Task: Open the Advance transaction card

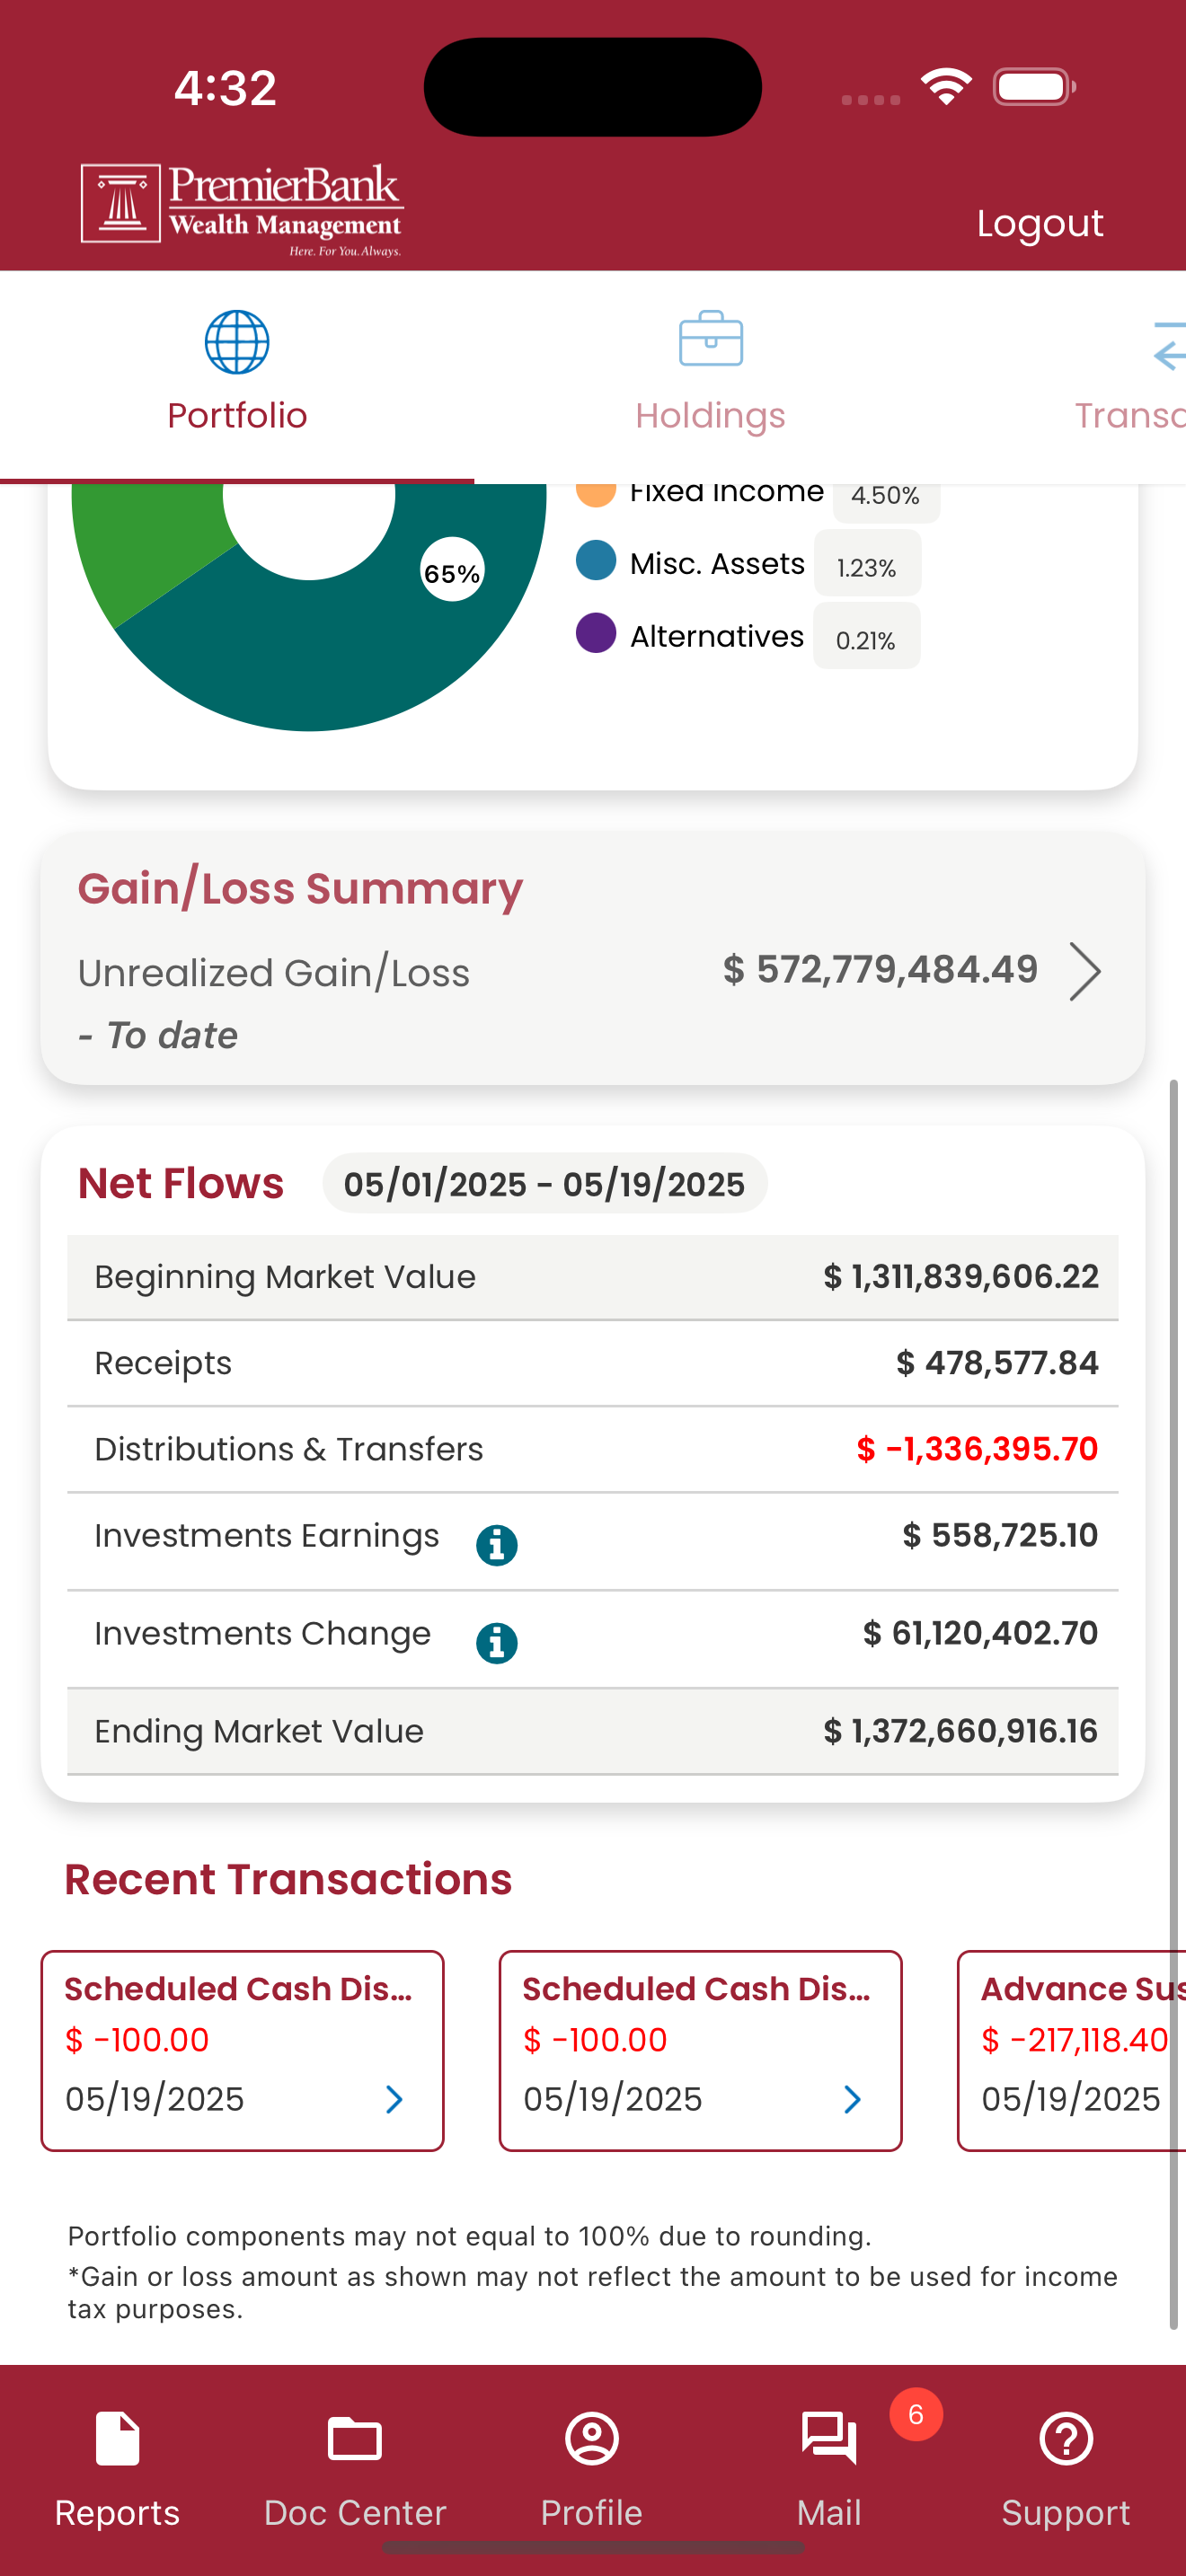Action: coord(1072,2050)
